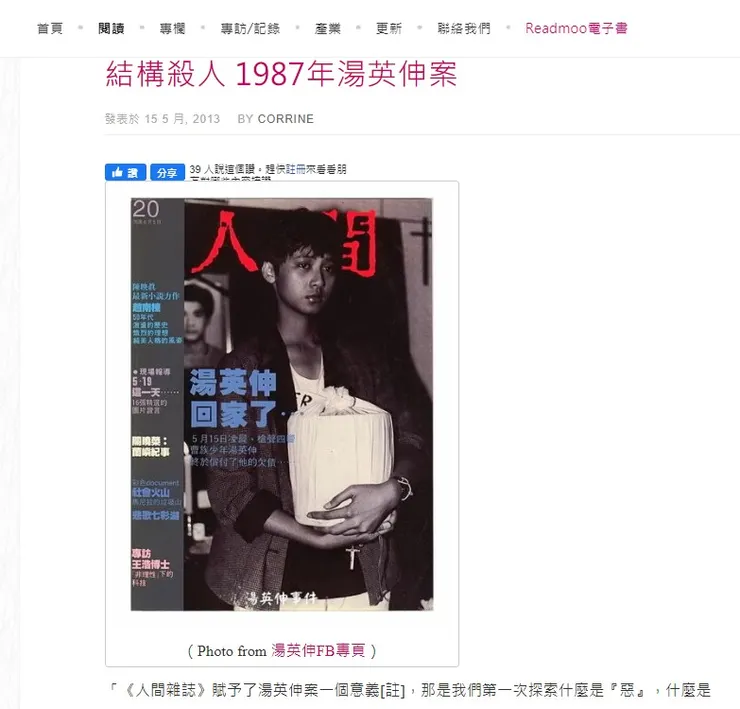Click the publication date 15 5 月, 2013
The image size is (740, 709).
tap(182, 119)
